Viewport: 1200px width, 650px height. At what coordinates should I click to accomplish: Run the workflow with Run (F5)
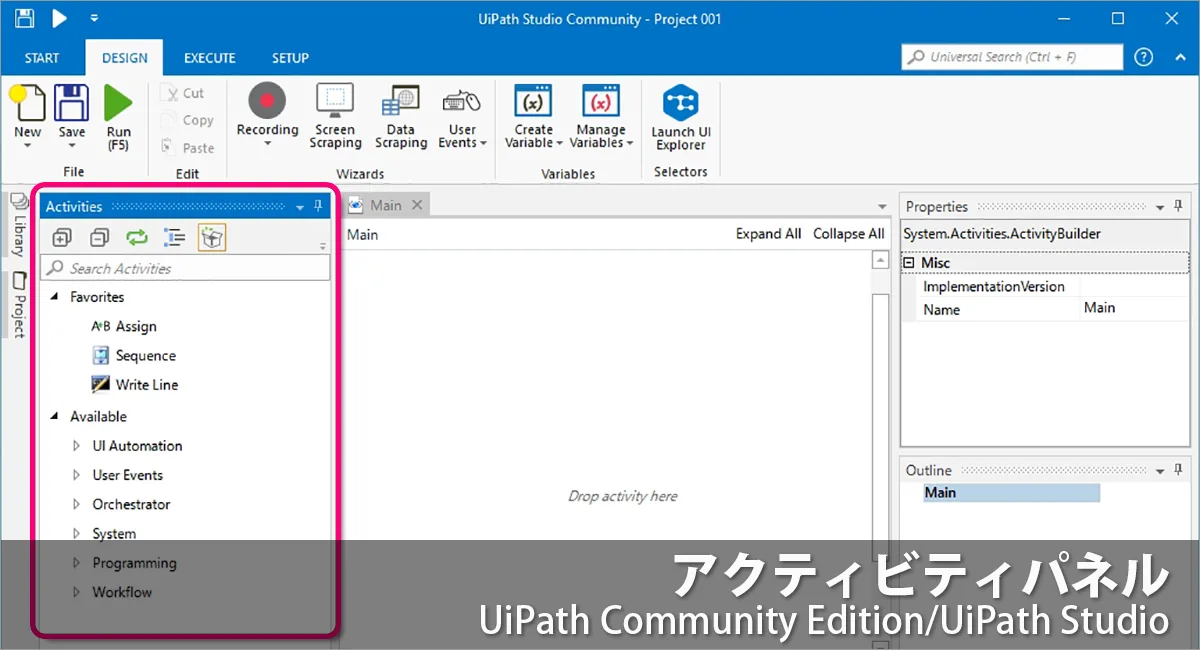[118, 117]
